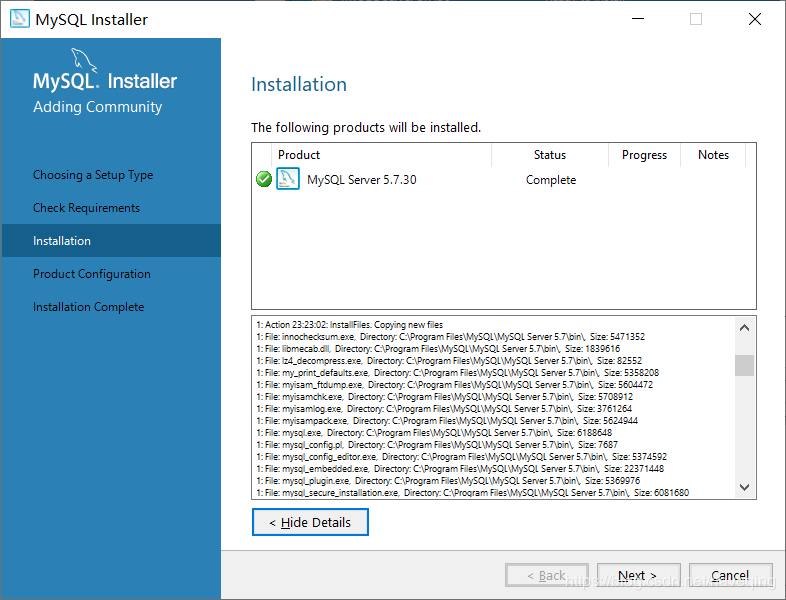The image size is (786, 600).
Task: Click the mysql_embedded.exe log line
Action: point(460,469)
